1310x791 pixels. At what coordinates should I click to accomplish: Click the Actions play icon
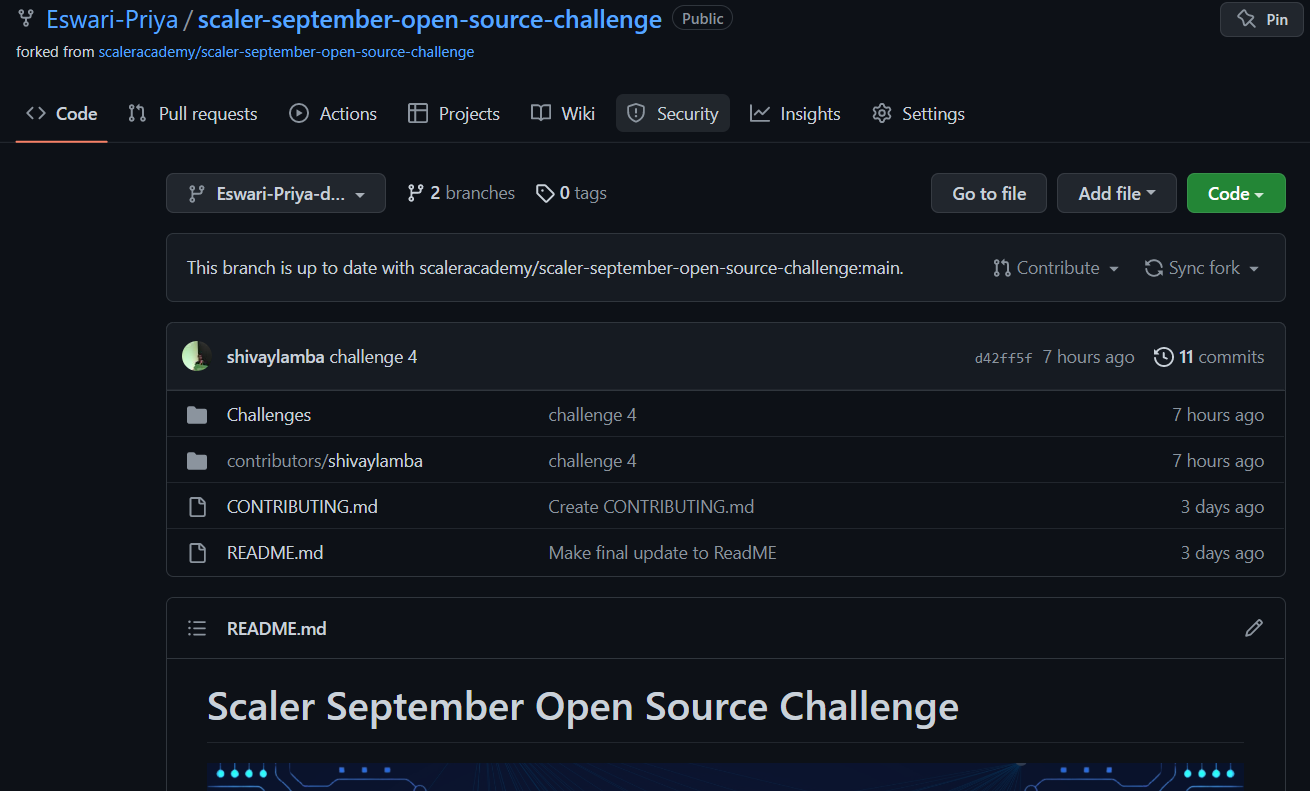point(297,113)
